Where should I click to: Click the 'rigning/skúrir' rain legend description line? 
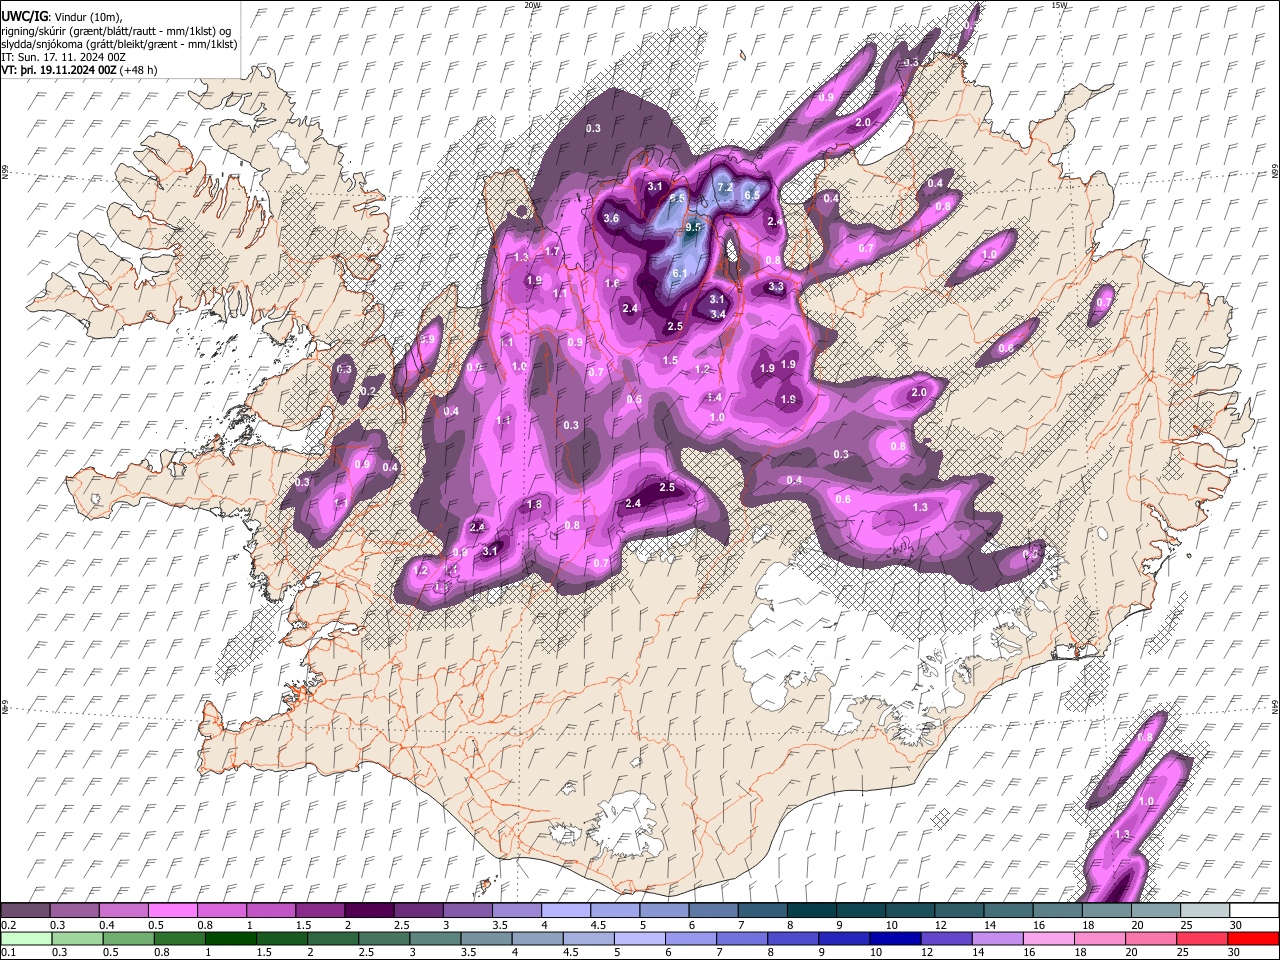click(x=117, y=31)
